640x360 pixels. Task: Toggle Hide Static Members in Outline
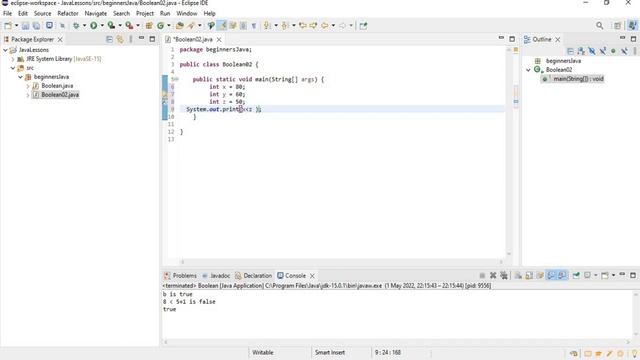pyautogui.click(x=602, y=51)
